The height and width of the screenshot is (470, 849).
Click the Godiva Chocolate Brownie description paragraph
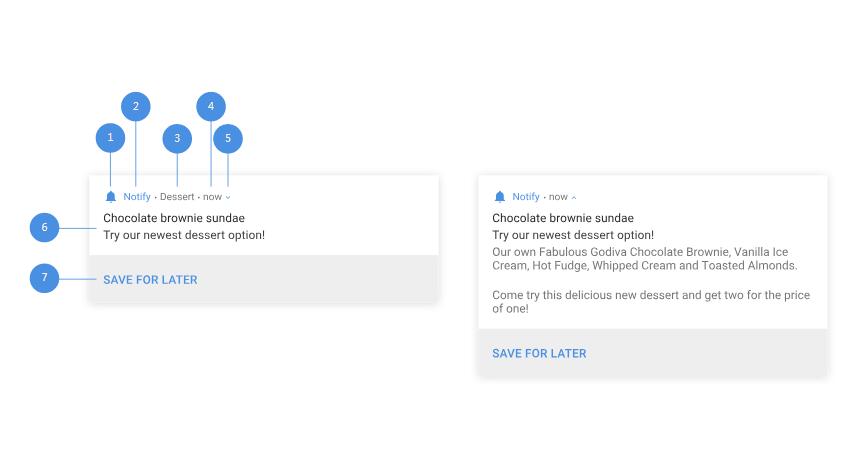[645, 259]
